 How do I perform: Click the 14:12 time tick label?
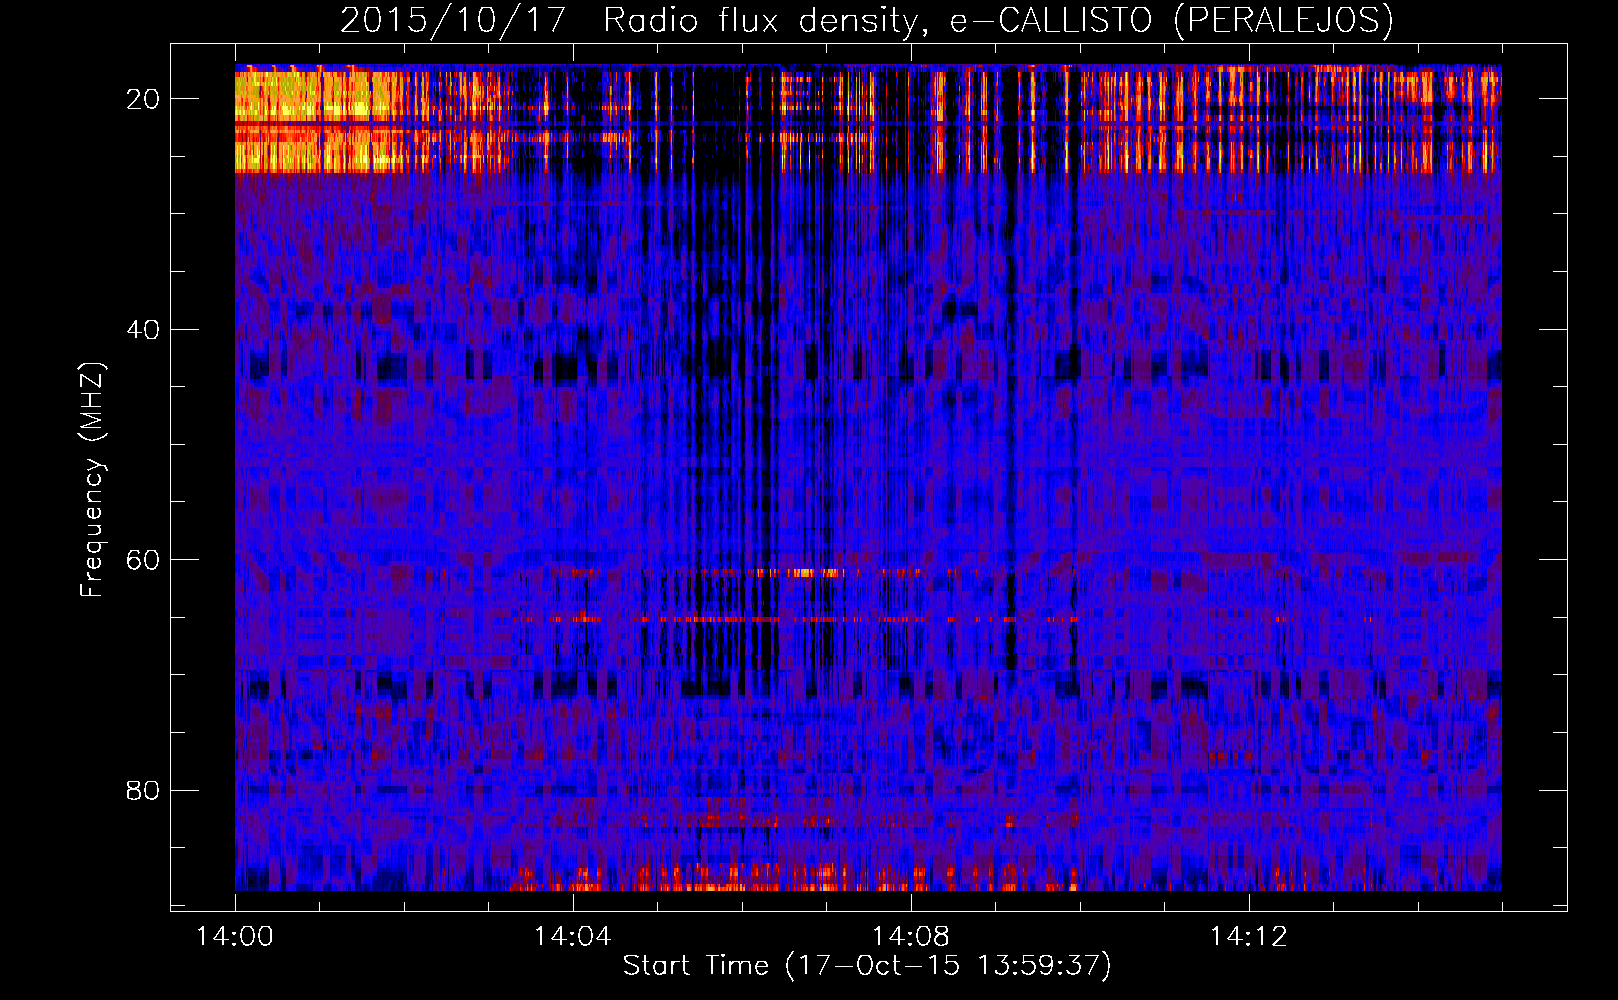1248,937
